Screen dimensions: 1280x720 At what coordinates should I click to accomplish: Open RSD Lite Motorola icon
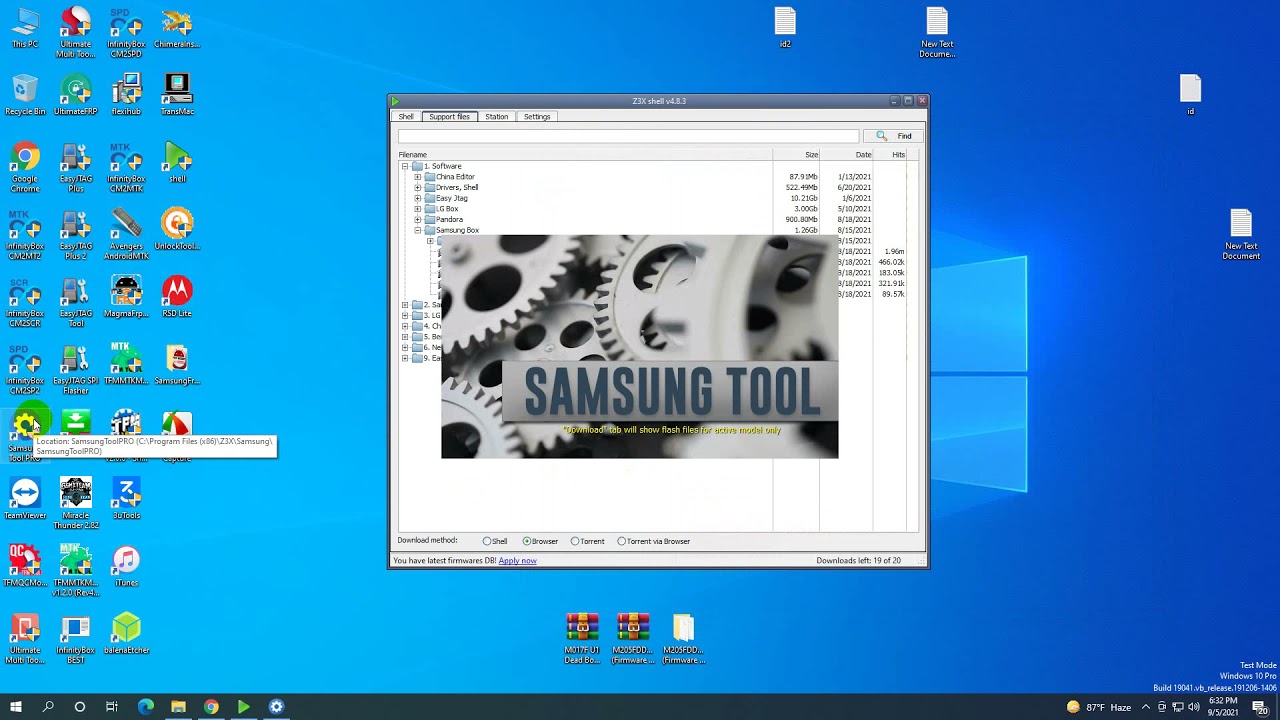click(x=177, y=297)
